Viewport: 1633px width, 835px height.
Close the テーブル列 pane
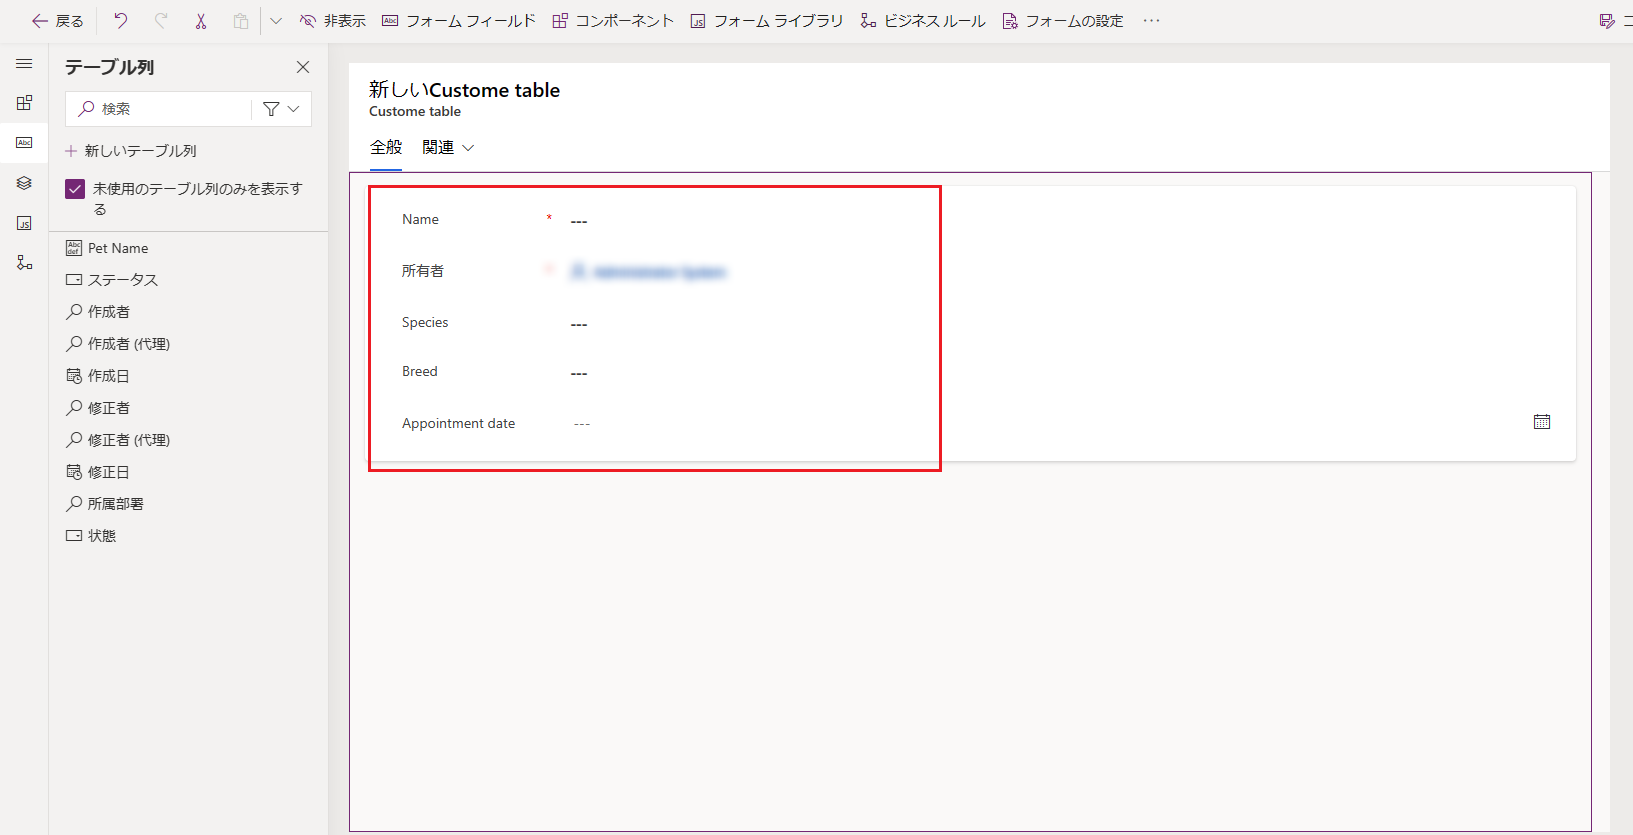303,67
